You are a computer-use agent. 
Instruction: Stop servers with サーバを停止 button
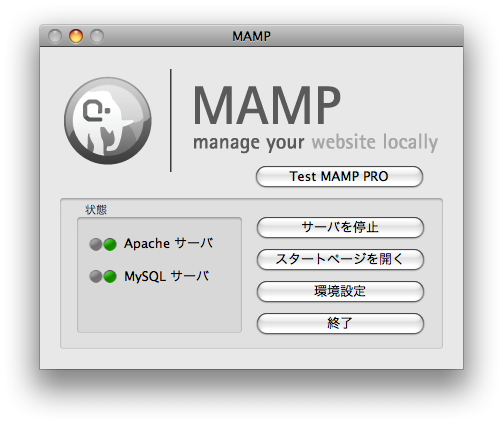340,227
